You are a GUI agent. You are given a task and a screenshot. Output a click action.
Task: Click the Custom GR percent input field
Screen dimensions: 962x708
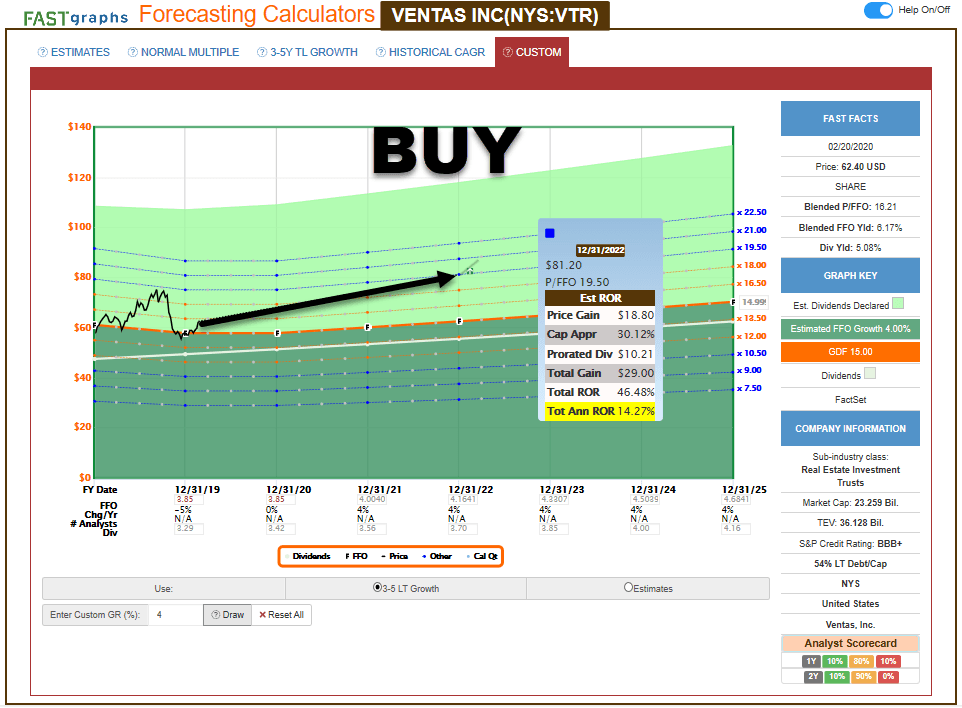coord(176,615)
